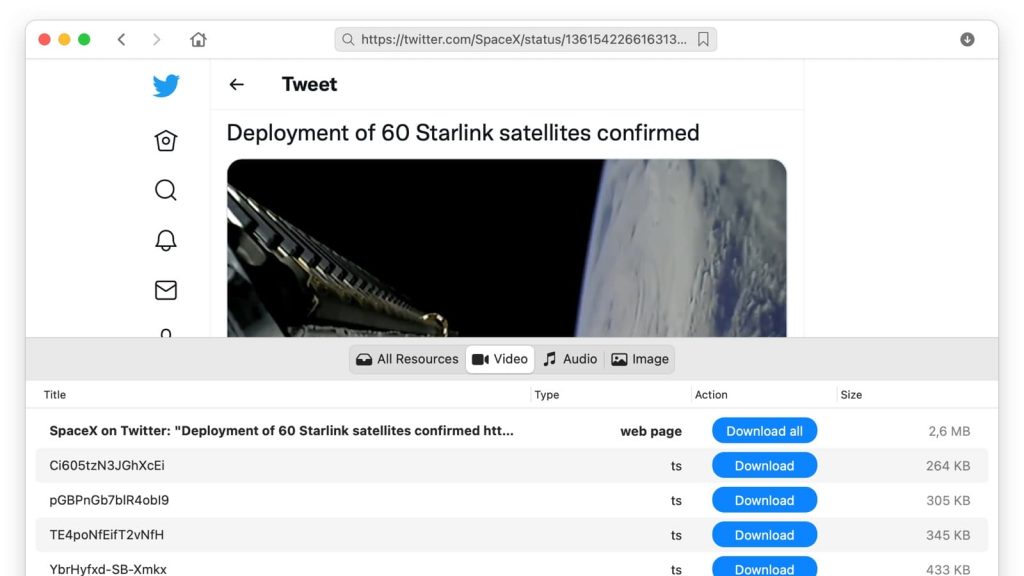Image resolution: width=1024 pixels, height=576 pixels.
Task: Click the '2,6 MB' size value
Action: (949, 431)
